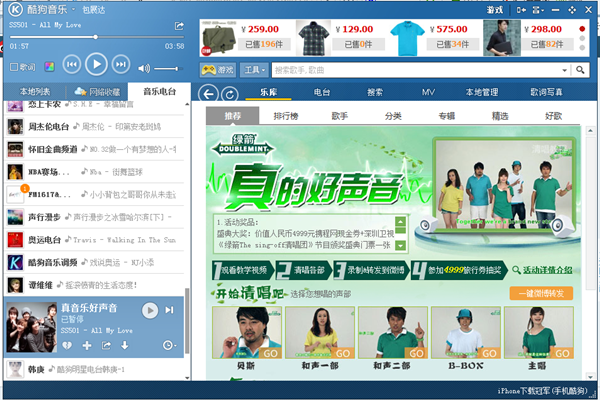The image size is (600, 400).
Task: Select the 歌手 sub-tab
Action: [339, 116]
